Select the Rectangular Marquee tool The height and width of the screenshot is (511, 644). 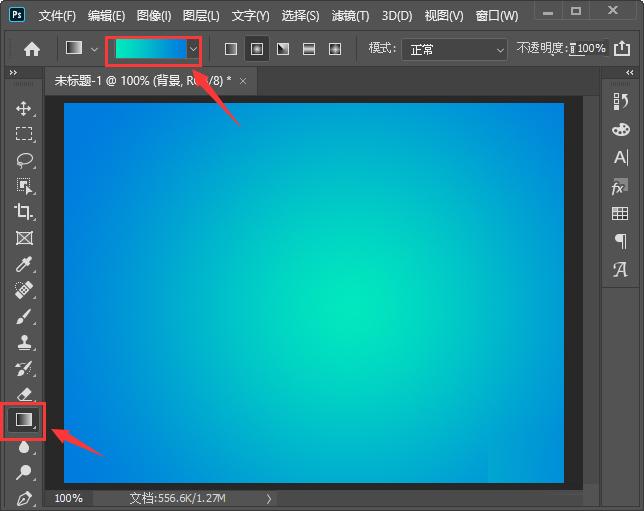click(x=24, y=134)
